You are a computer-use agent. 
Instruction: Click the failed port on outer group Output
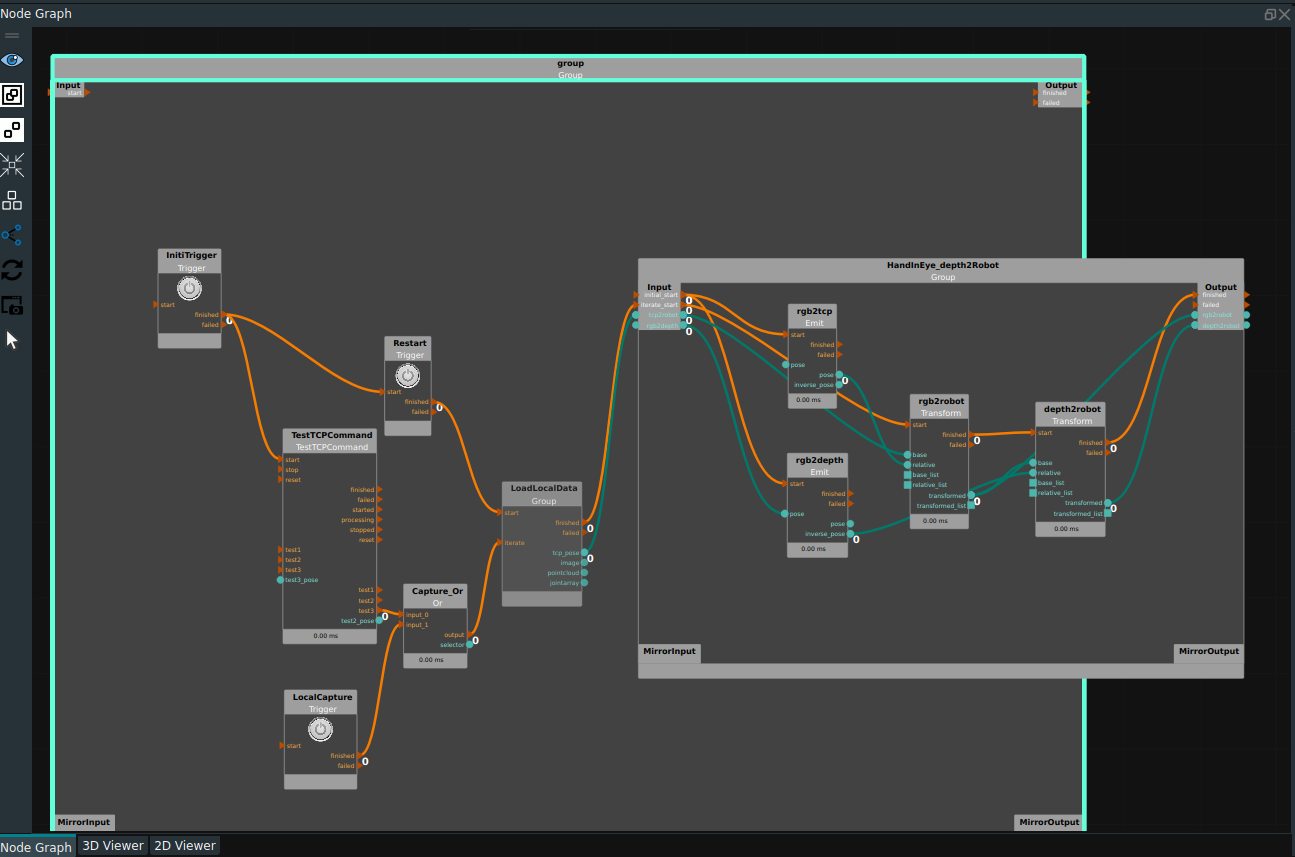[1037, 103]
